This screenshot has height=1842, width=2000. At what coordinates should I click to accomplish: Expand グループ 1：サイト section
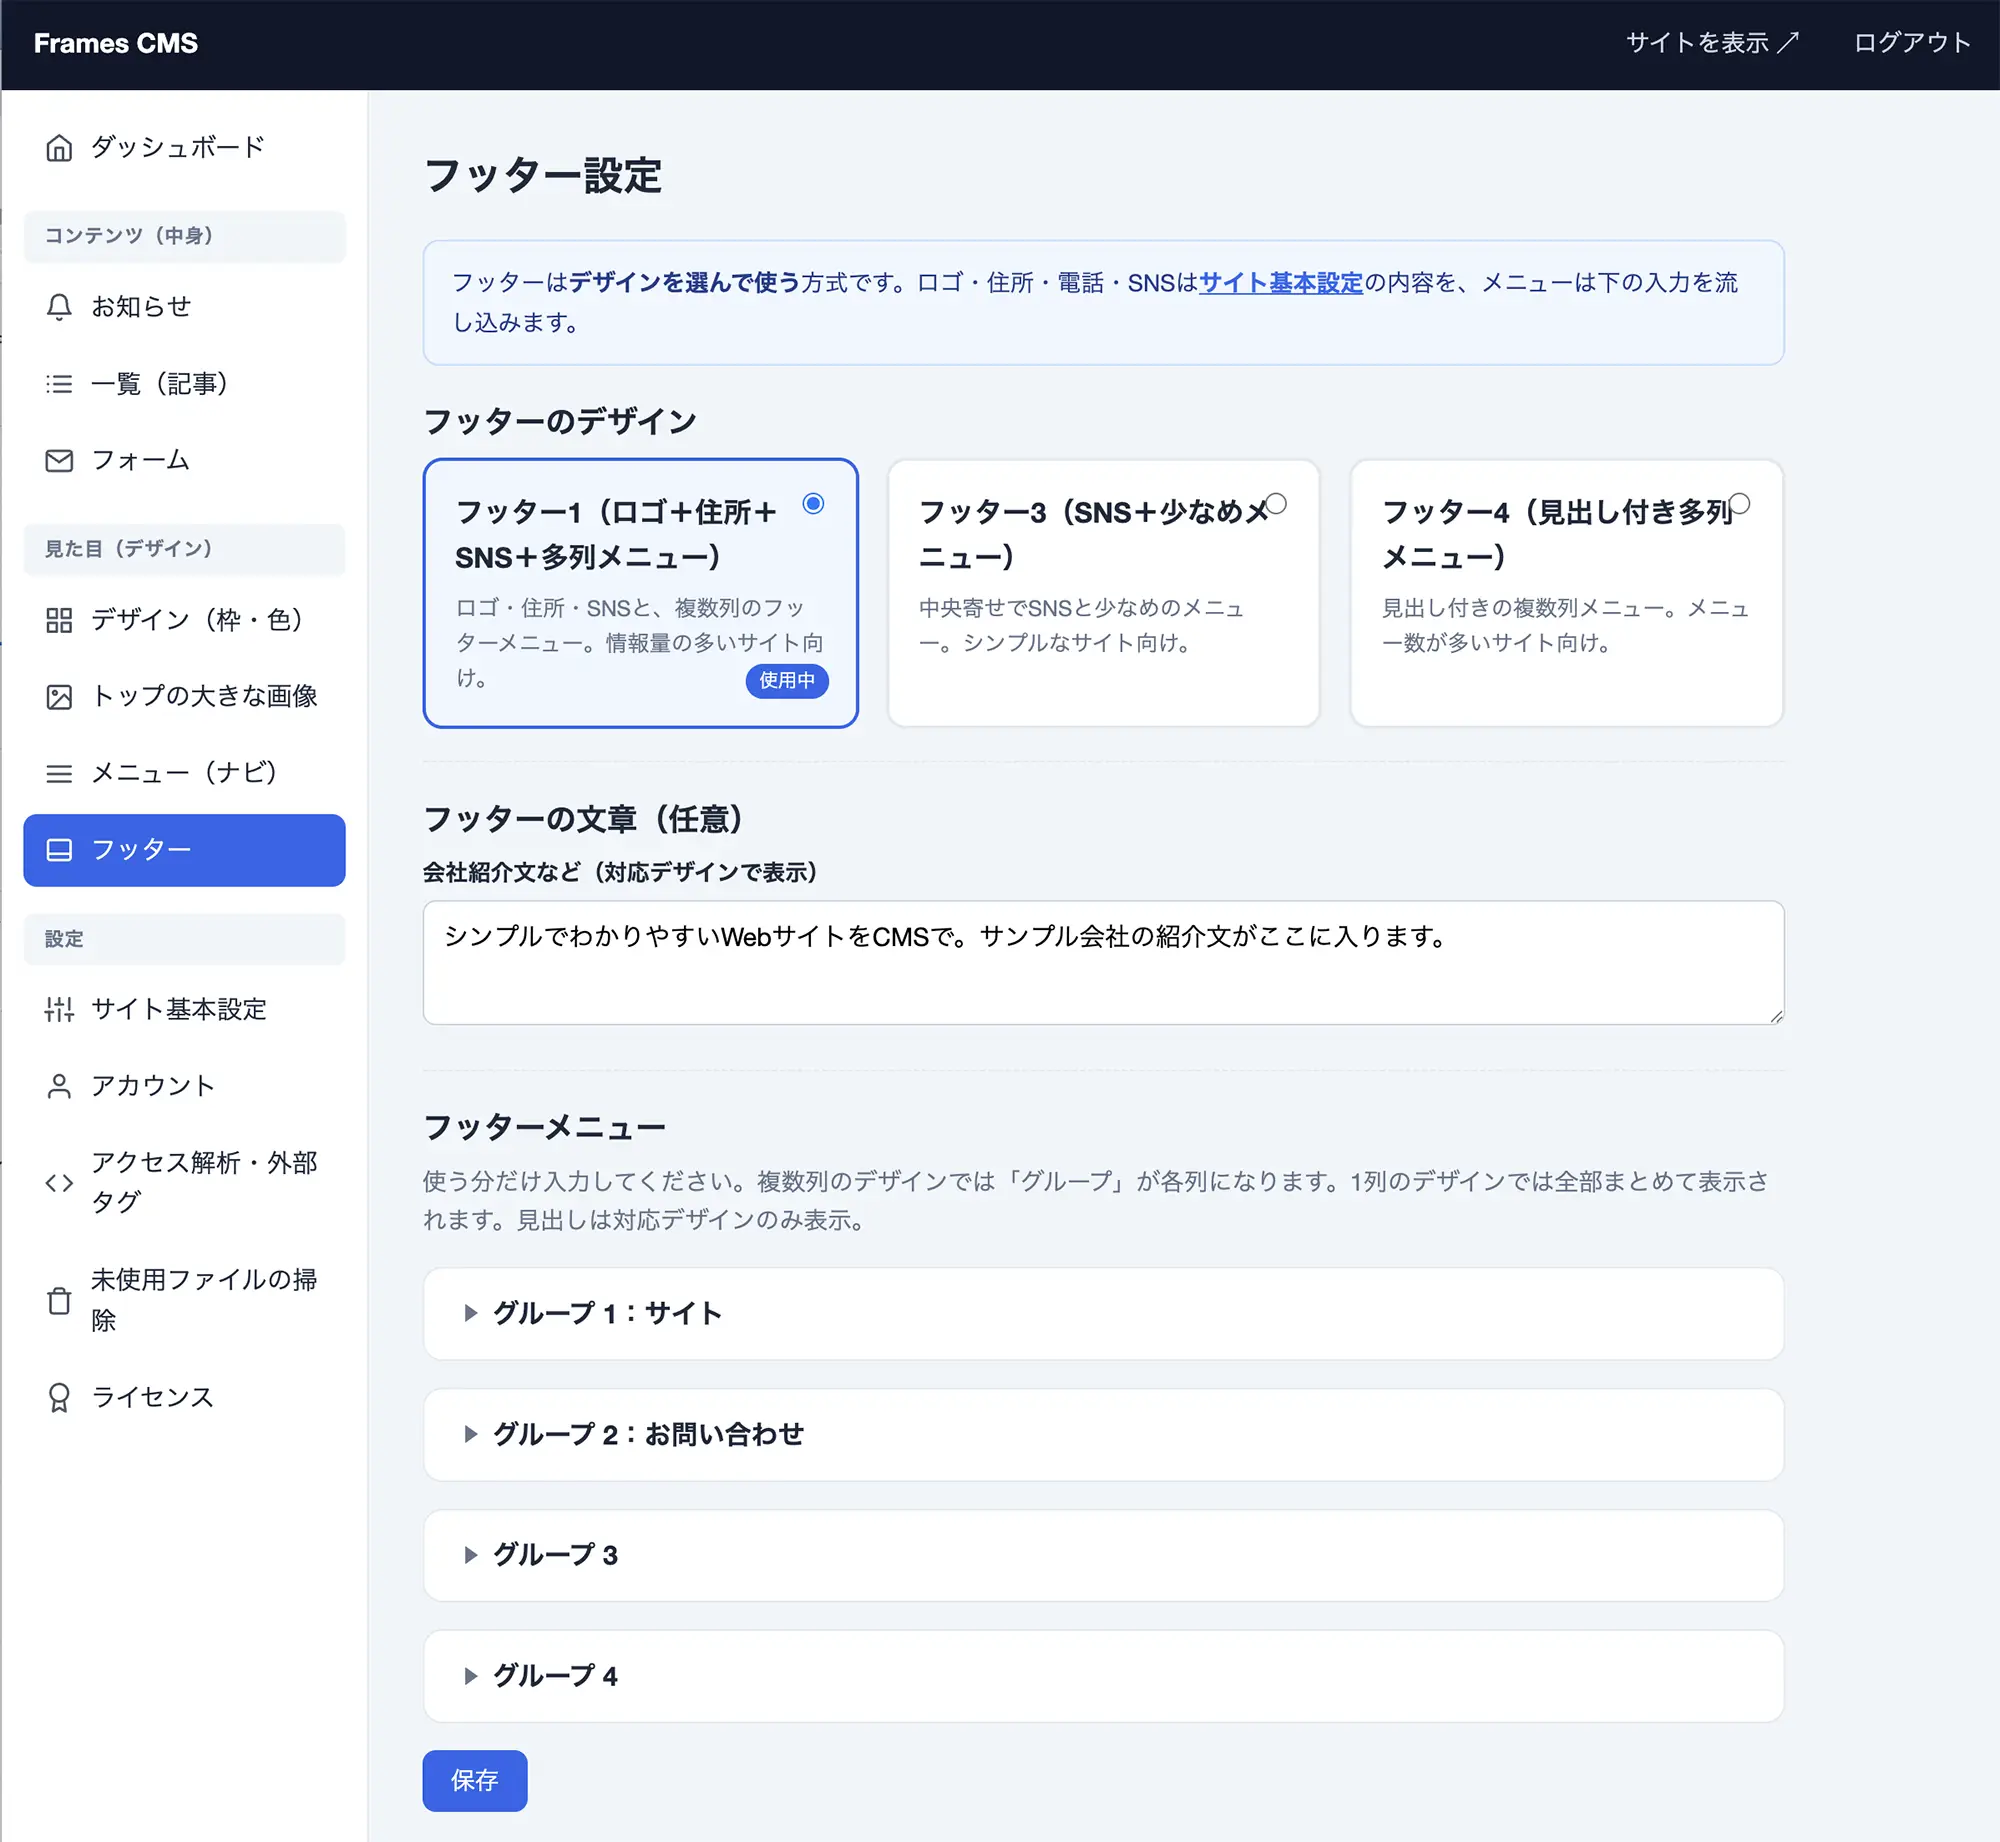click(1103, 1313)
